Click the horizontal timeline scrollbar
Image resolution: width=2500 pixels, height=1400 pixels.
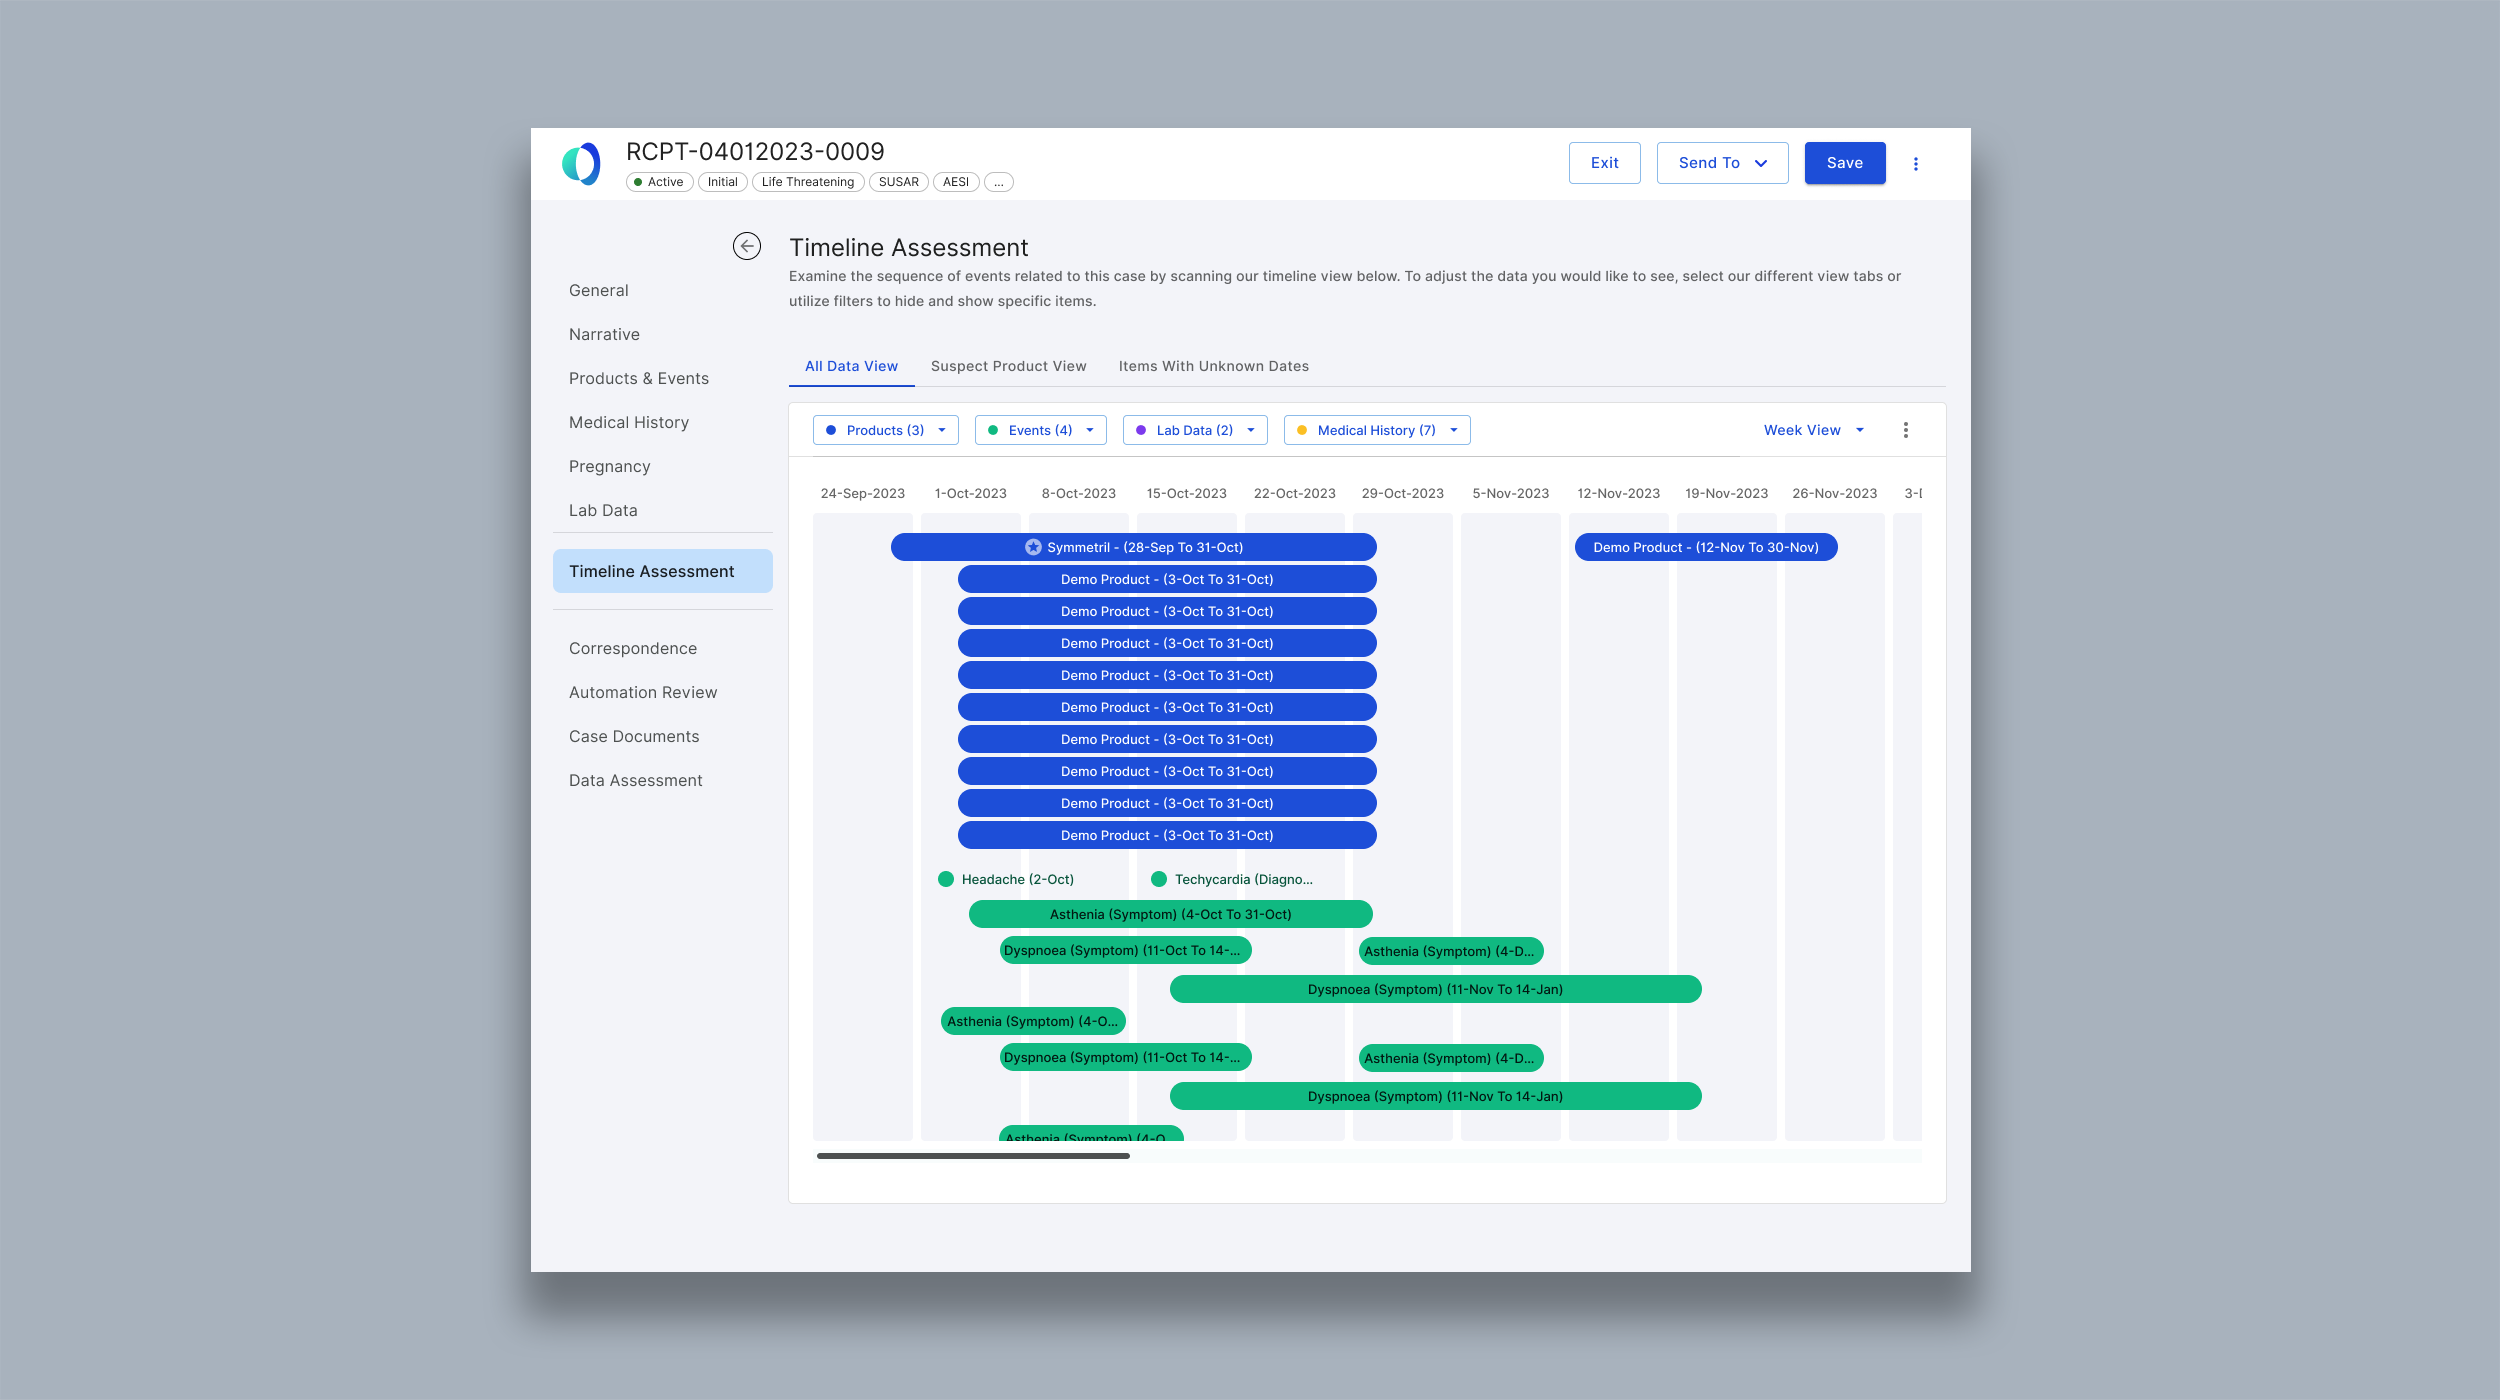pos(973,1156)
